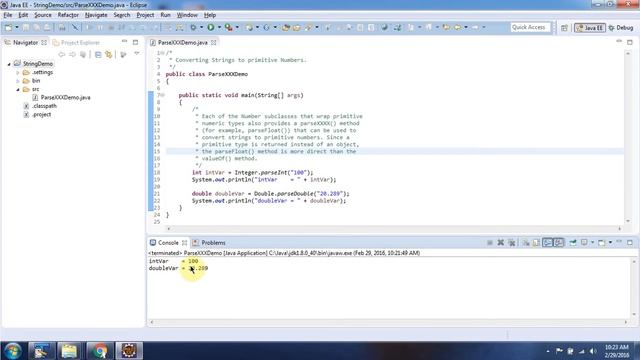Click the volume speaker tray icon
This screenshot has height=360, width=640.
(x=593, y=351)
